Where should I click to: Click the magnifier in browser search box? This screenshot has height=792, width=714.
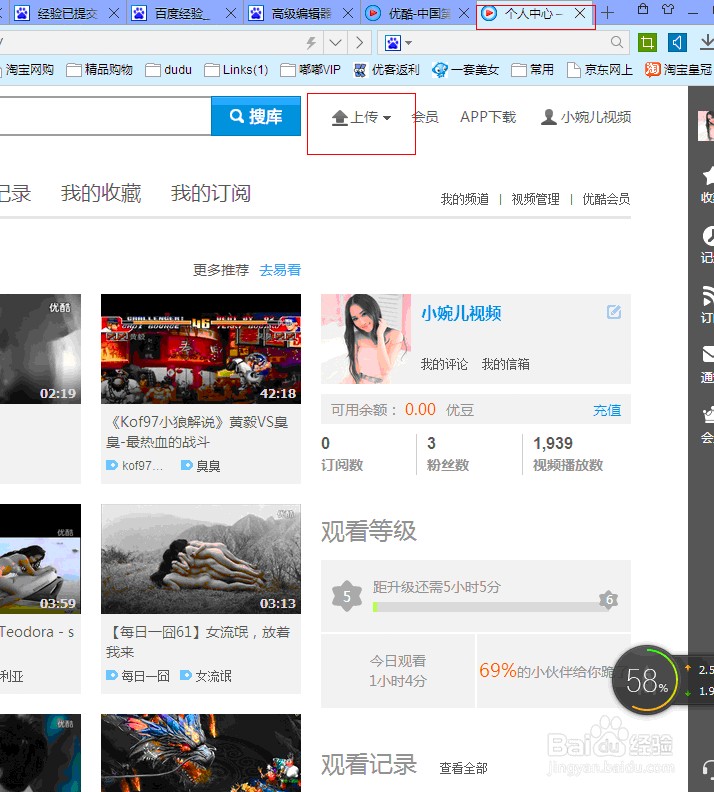point(617,42)
